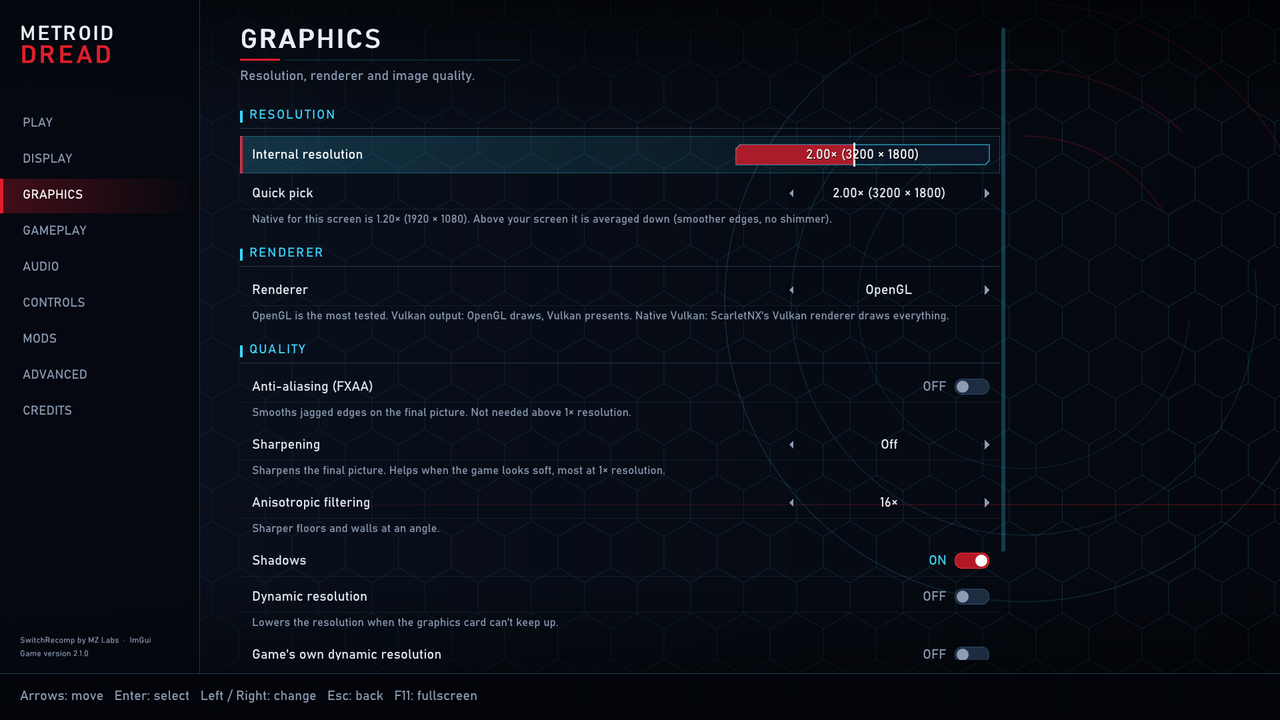Click the "Resolution, renderer and image quality" subtitle

click(357, 76)
